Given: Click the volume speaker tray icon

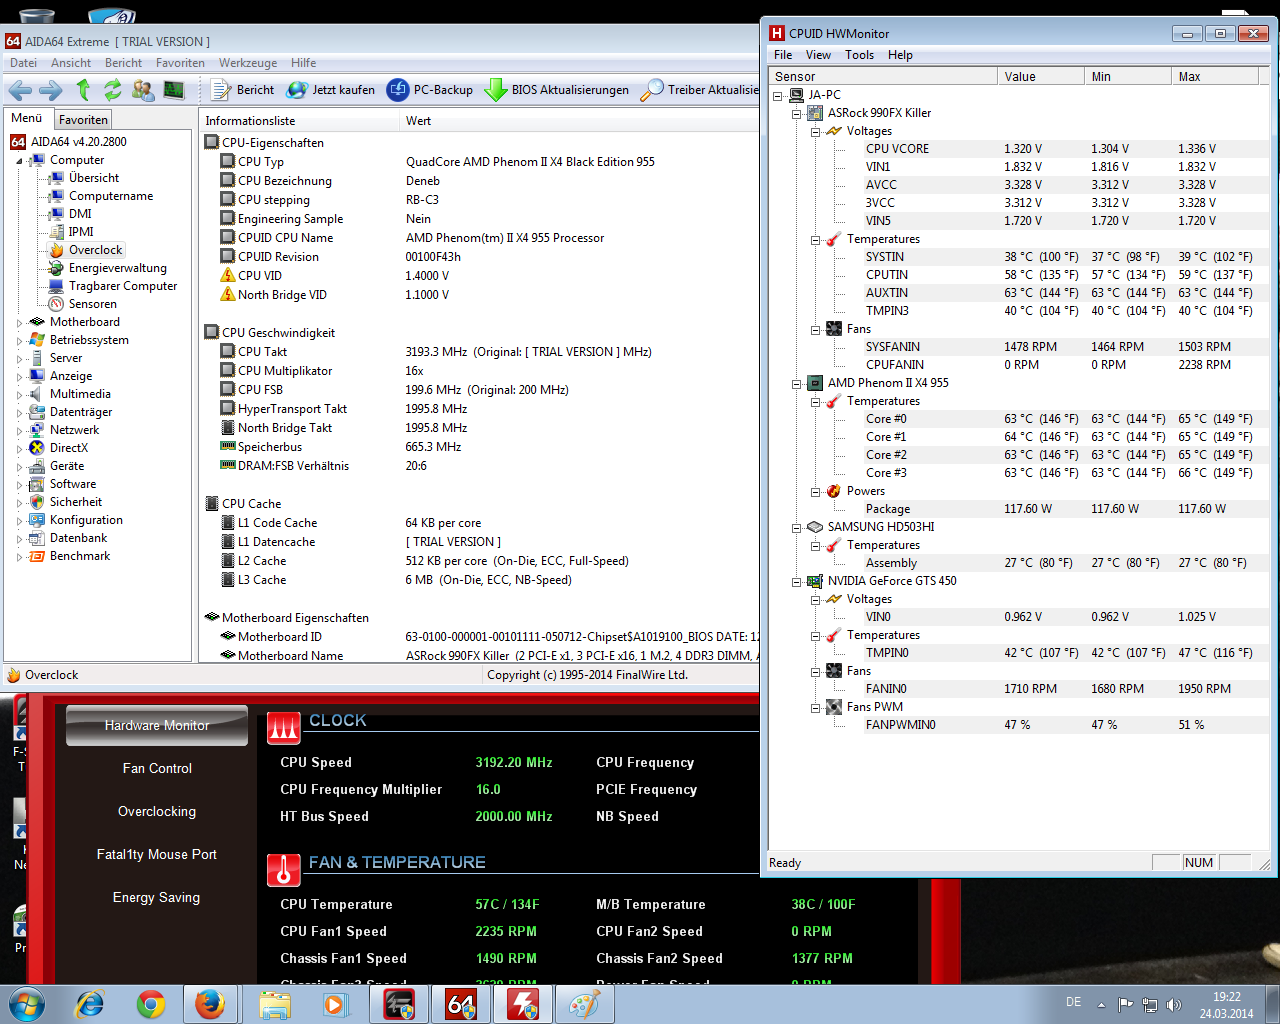Looking at the screenshot, I should pyautogui.click(x=1174, y=1004).
